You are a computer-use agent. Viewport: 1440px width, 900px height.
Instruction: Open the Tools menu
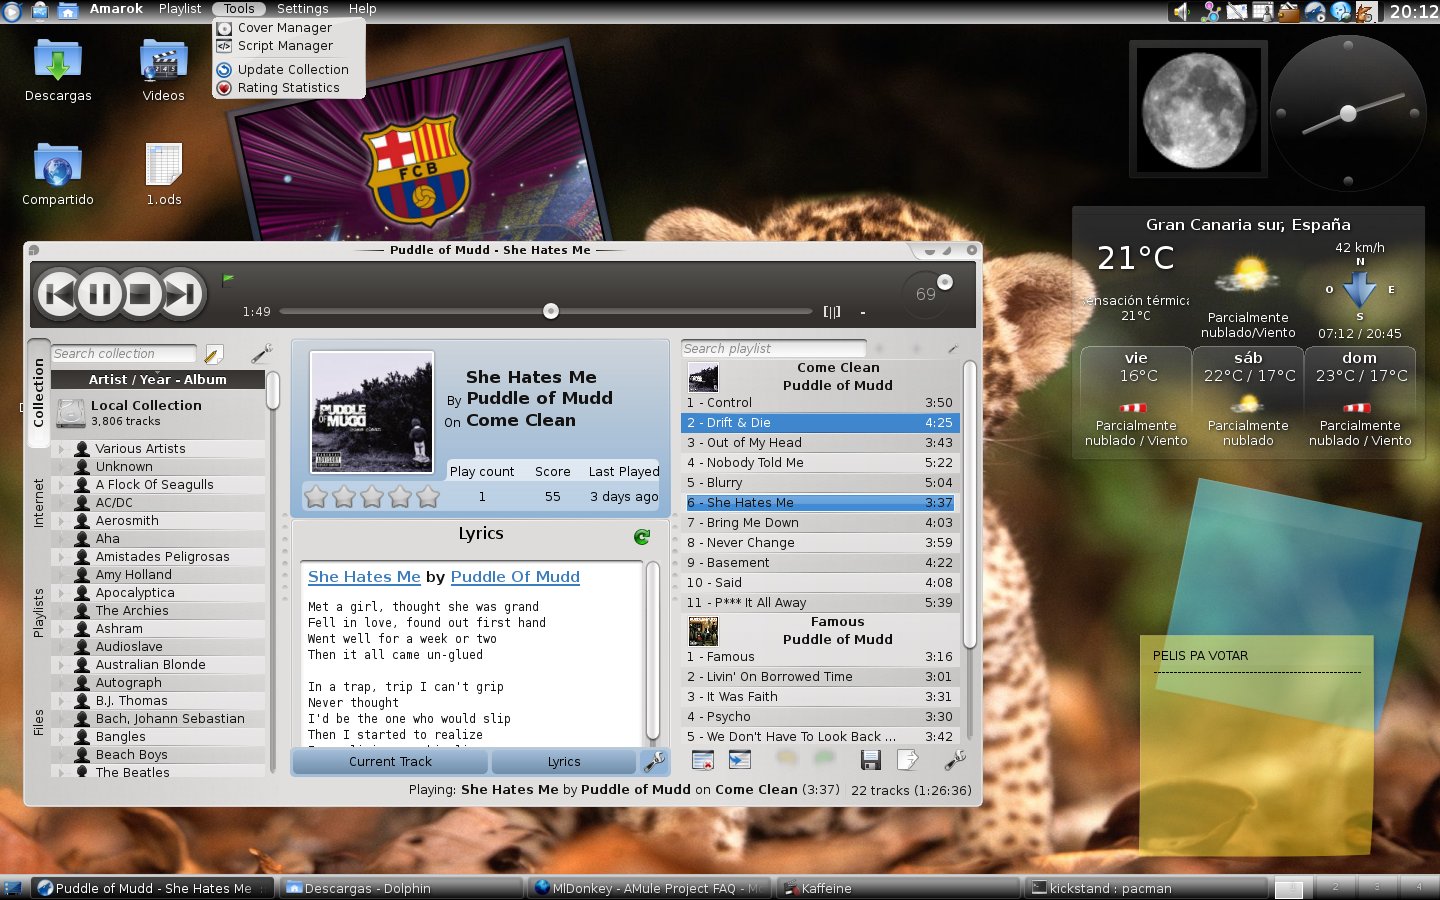point(239,9)
